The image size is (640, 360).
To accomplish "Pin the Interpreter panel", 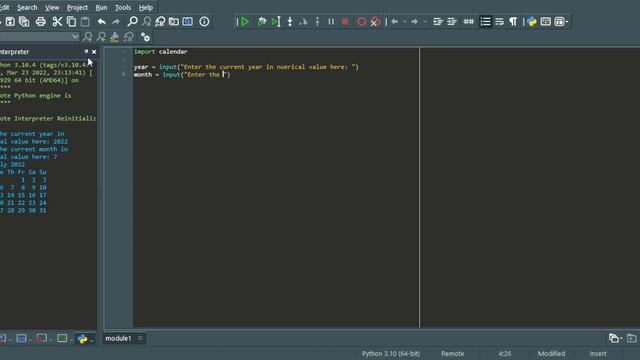I will (x=86, y=51).
